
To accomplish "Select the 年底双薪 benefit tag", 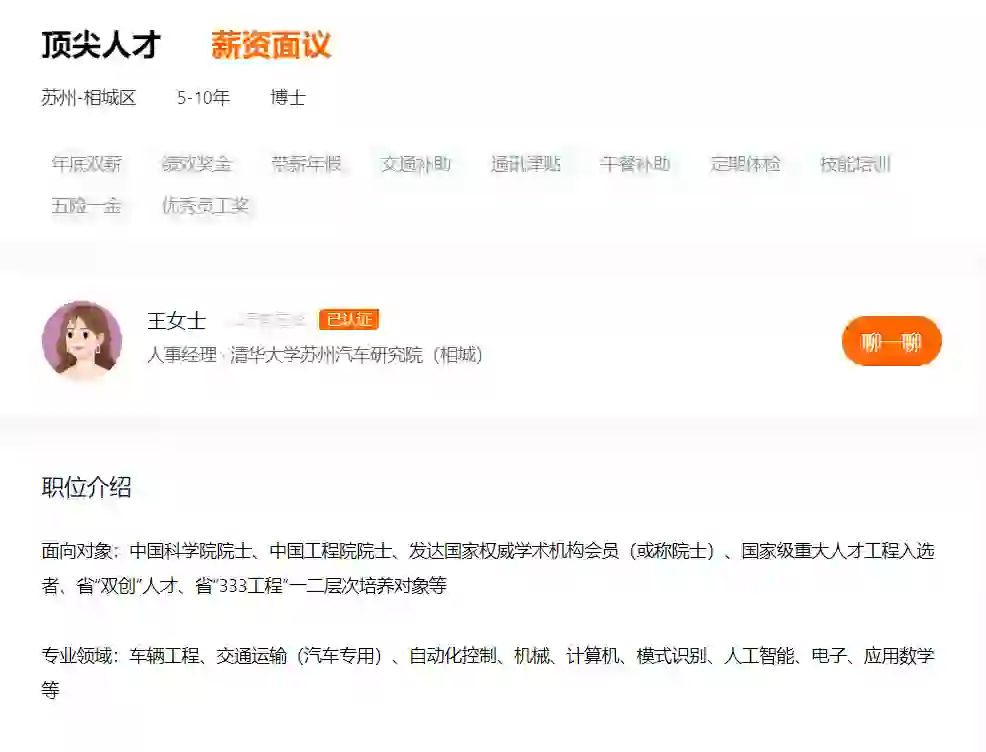I will 88,164.
